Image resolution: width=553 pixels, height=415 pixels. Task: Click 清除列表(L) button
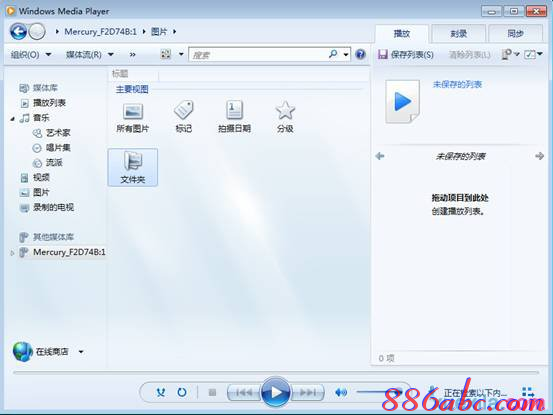pyautogui.click(x=469, y=55)
